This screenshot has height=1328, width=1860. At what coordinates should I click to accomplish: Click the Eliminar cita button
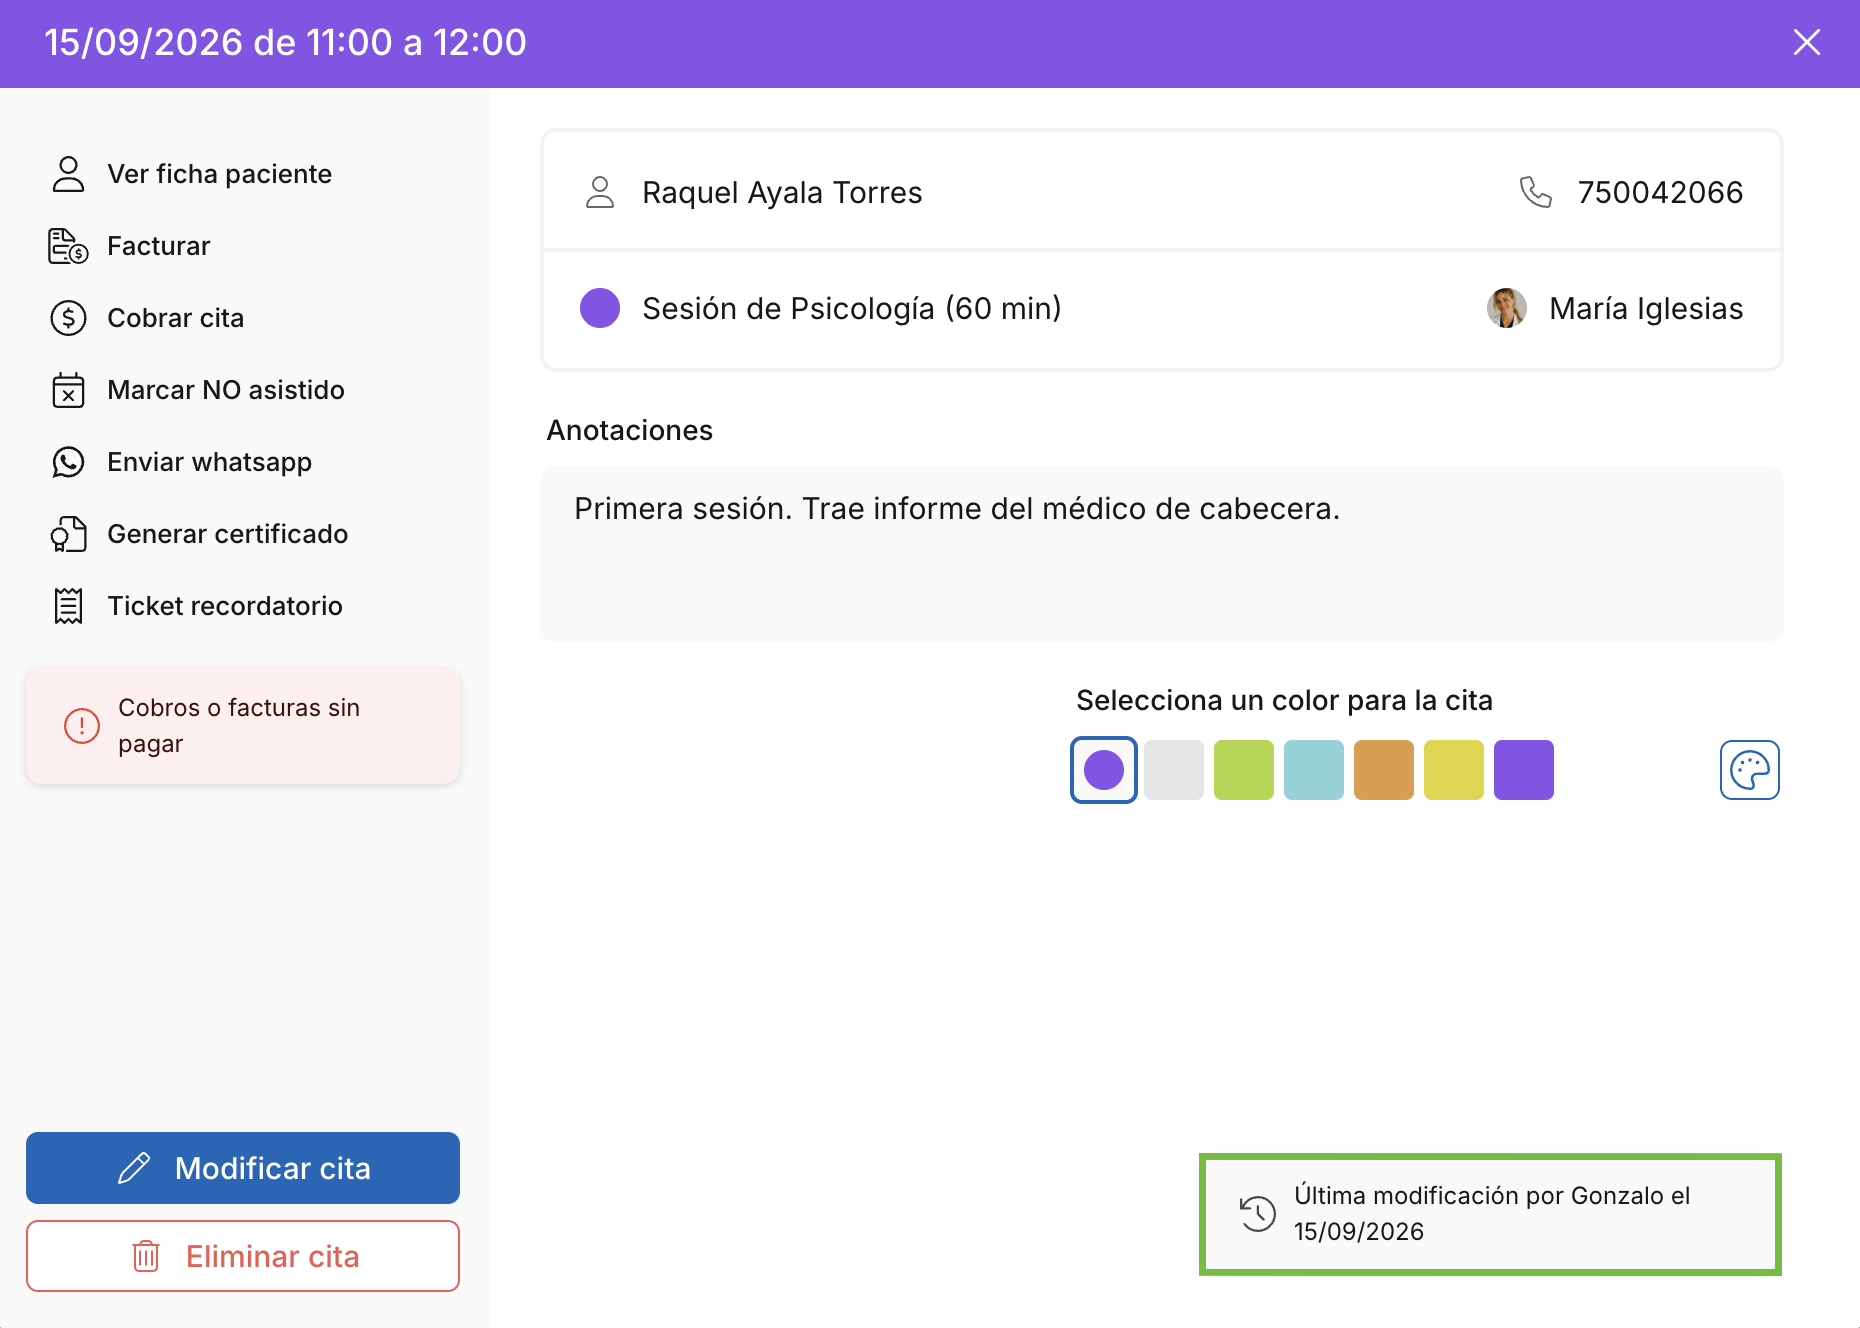click(243, 1256)
